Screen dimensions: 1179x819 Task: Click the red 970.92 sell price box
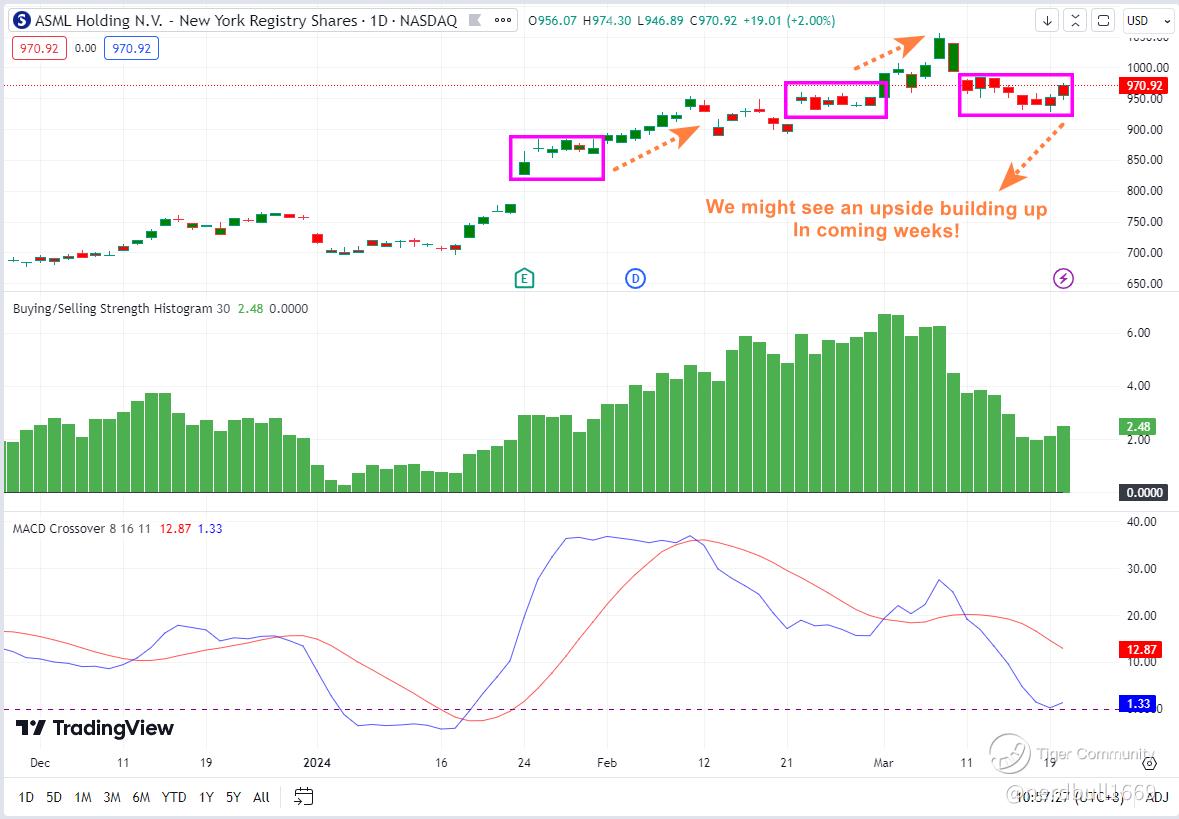(39, 48)
